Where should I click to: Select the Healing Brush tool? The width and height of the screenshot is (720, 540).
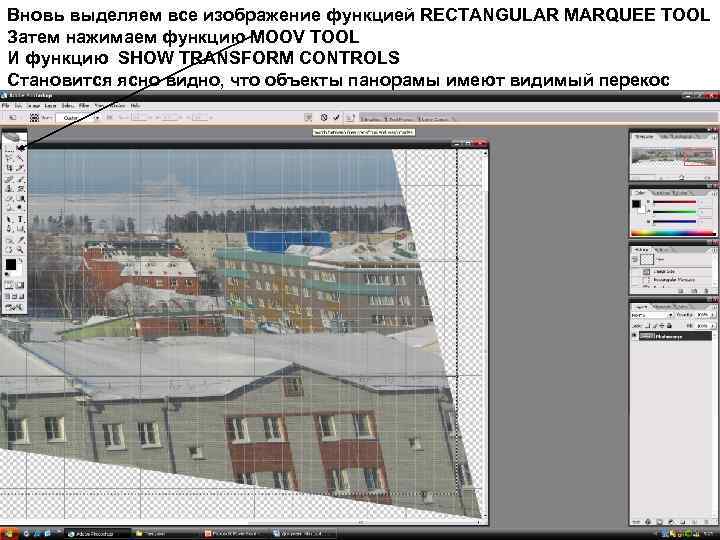[9, 179]
